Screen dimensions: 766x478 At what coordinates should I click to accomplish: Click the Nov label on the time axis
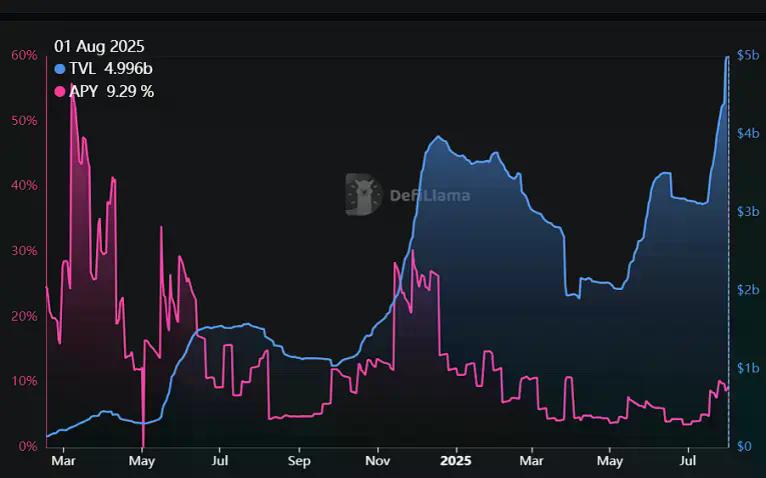377,461
